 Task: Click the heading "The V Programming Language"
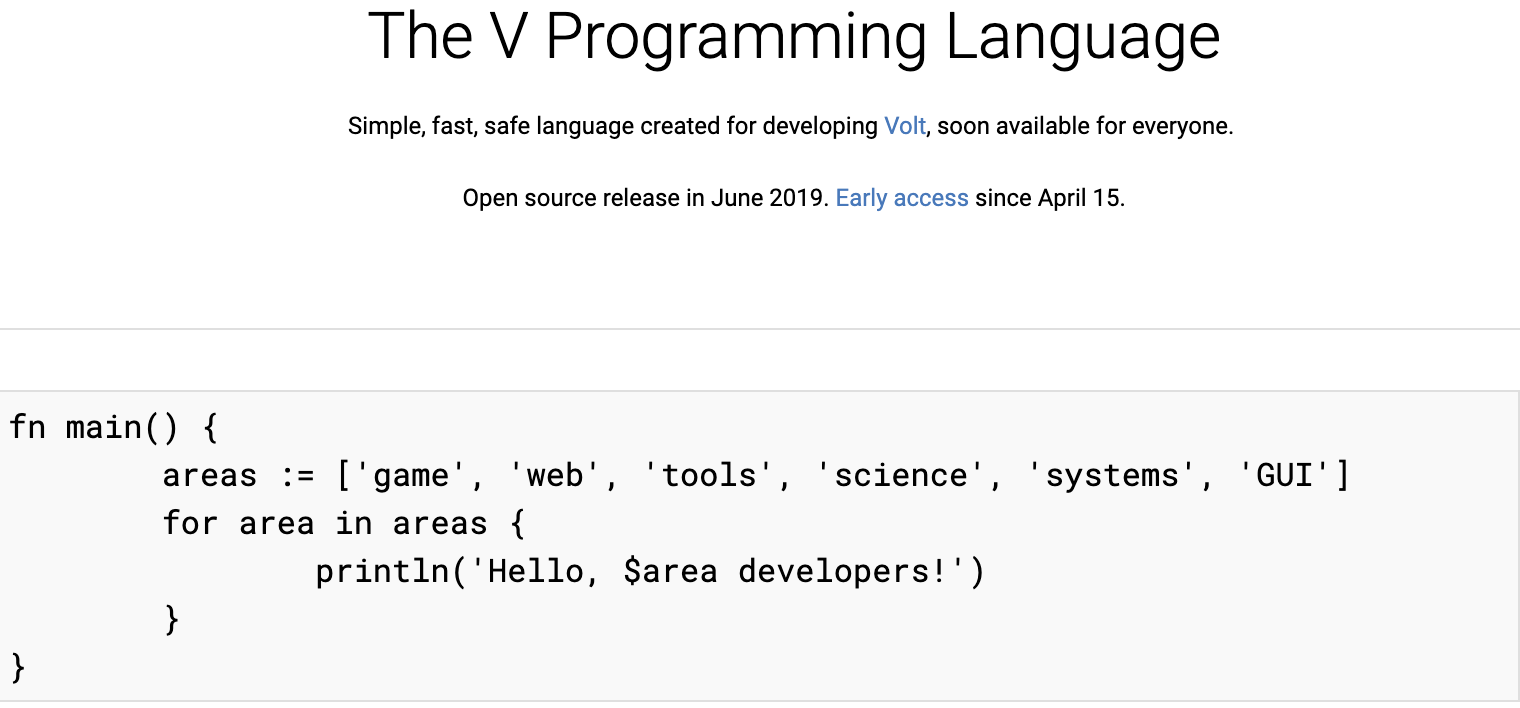794,37
